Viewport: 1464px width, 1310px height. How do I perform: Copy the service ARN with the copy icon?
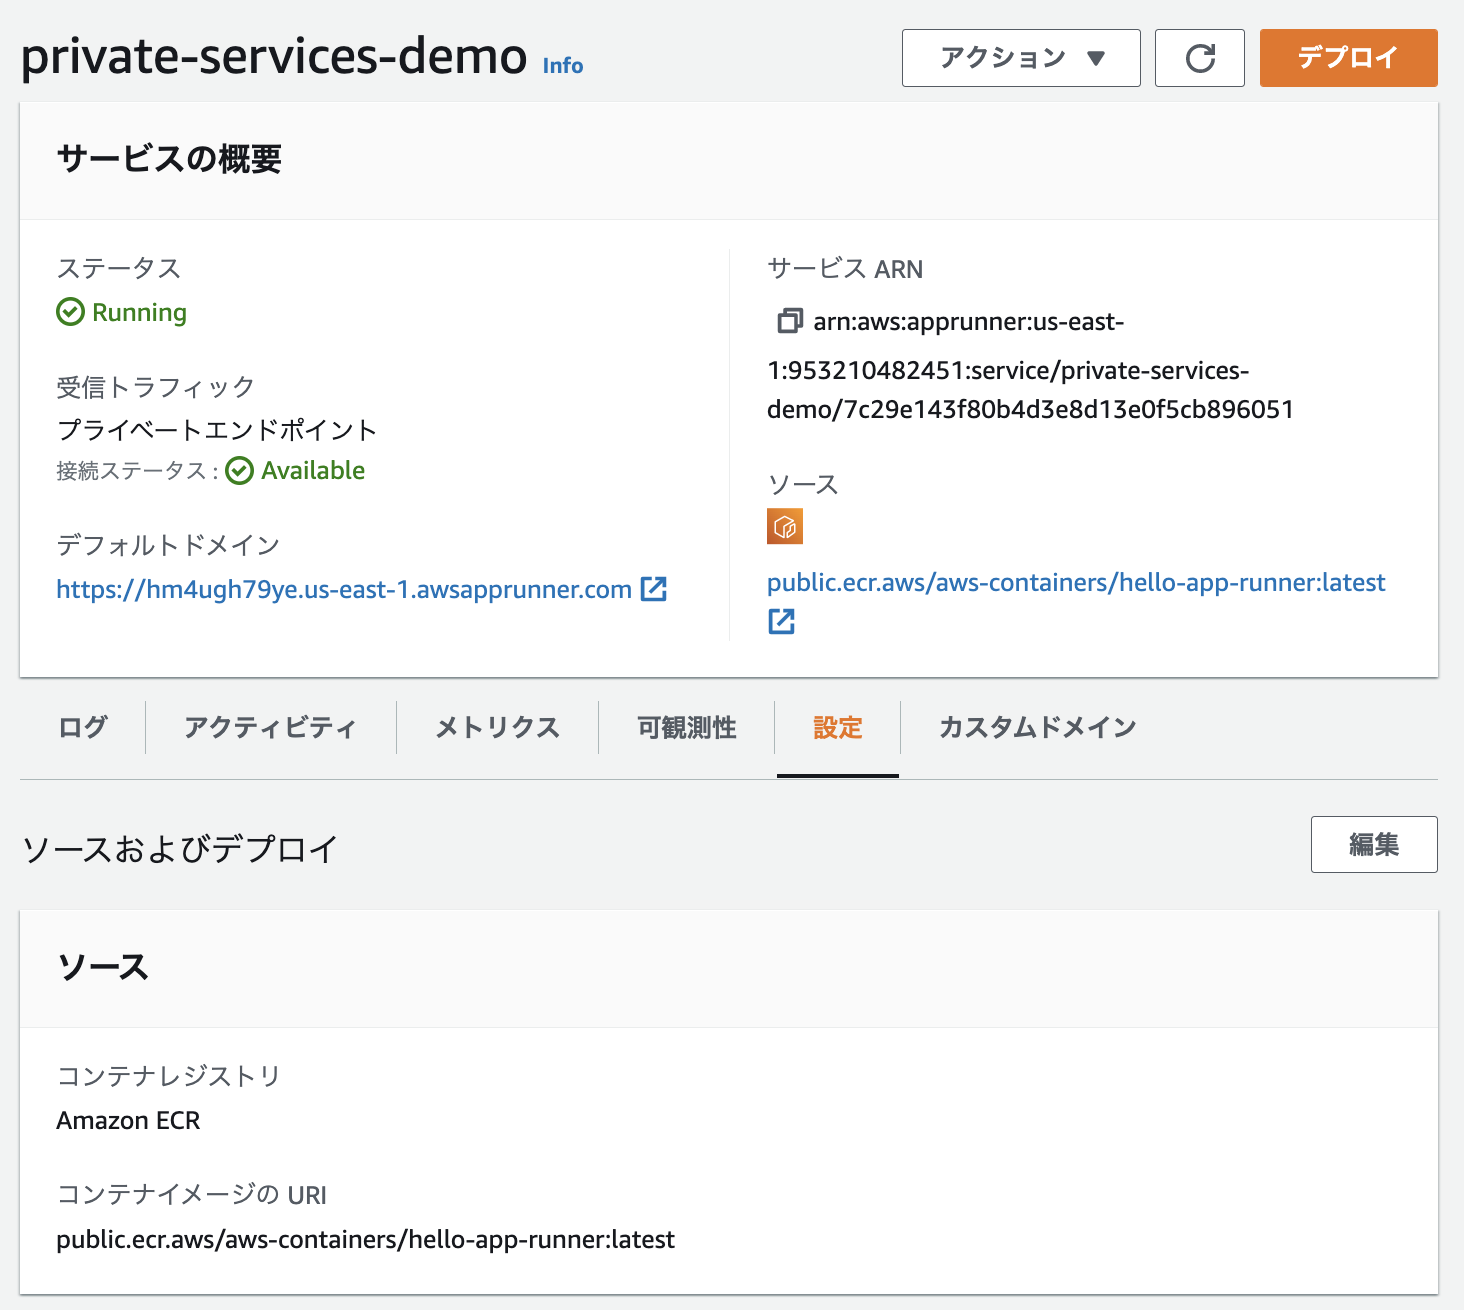pyautogui.click(x=790, y=321)
